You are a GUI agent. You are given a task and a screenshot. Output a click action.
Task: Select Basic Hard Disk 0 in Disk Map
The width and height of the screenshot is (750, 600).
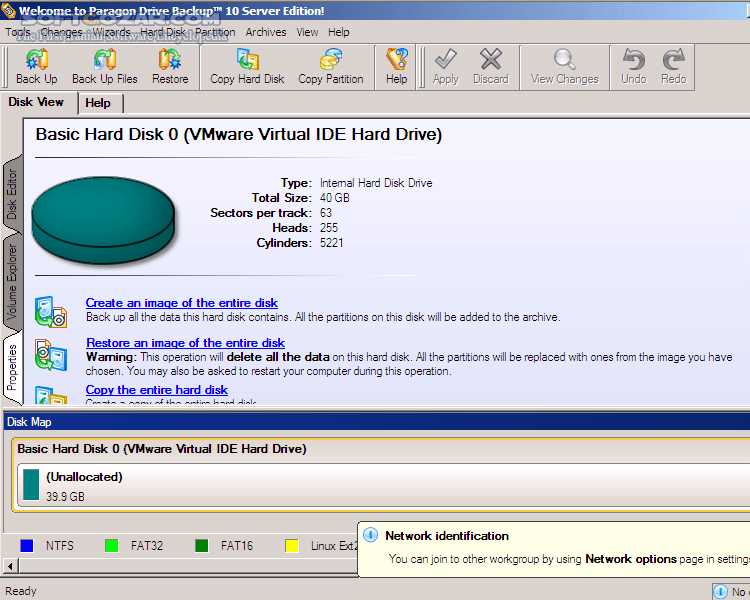(x=162, y=449)
